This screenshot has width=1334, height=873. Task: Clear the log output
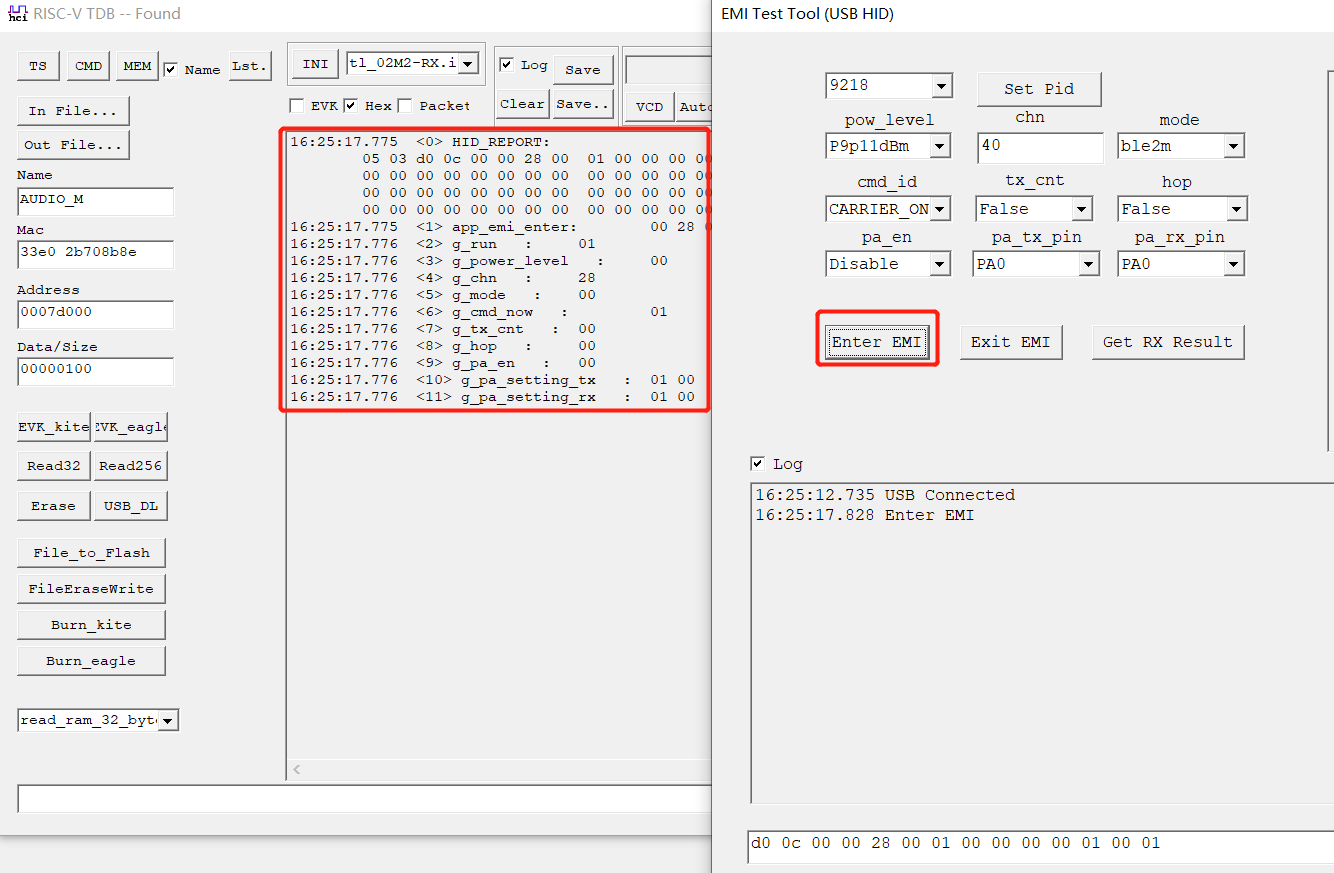pyautogui.click(x=521, y=103)
